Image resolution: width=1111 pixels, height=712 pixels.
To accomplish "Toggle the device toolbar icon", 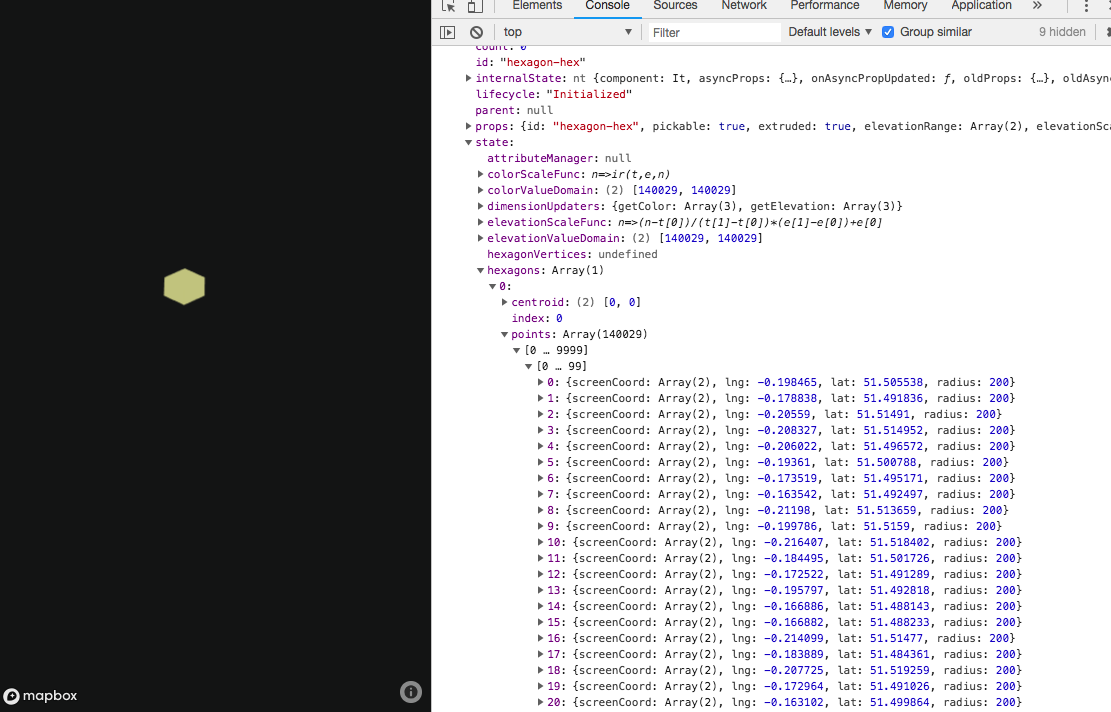I will coord(475,6).
